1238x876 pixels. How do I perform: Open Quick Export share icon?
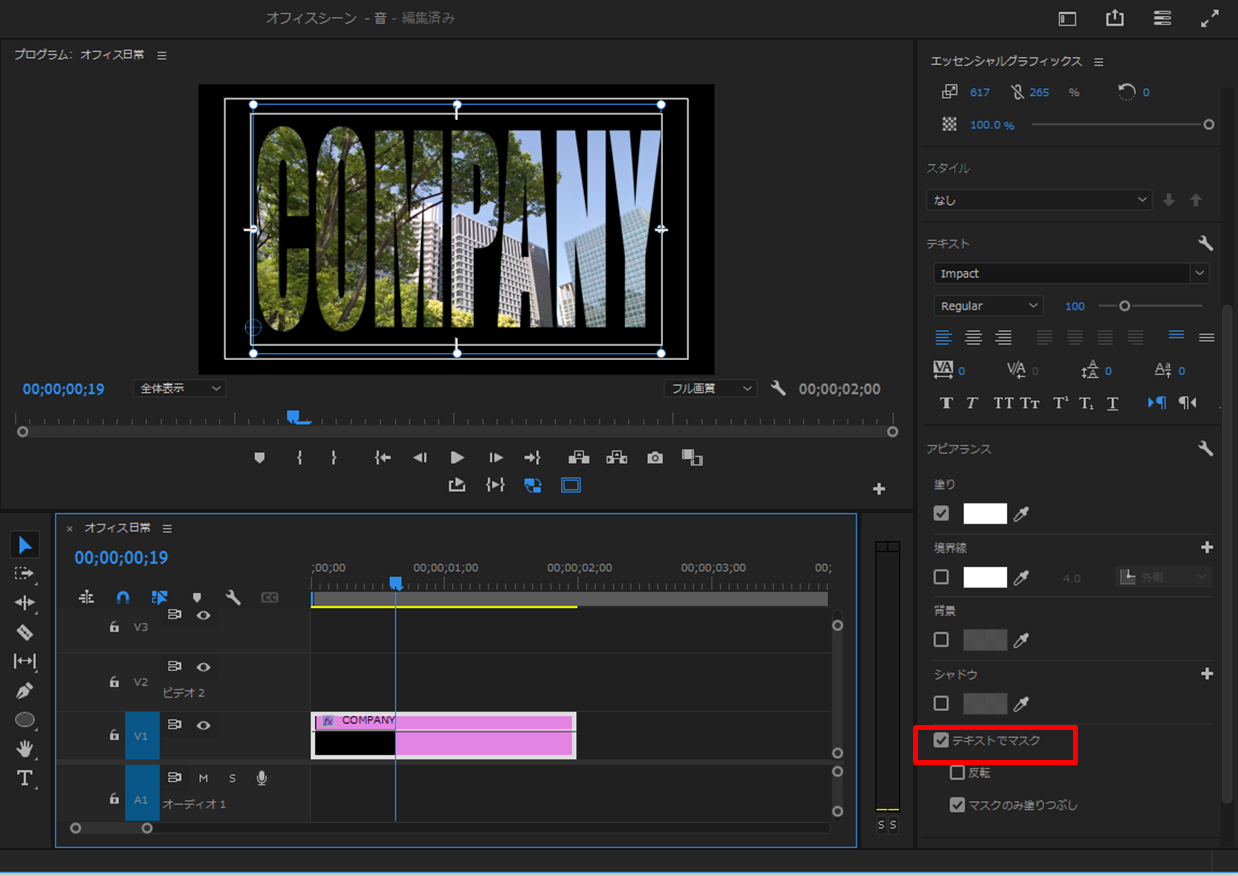(1115, 19)
